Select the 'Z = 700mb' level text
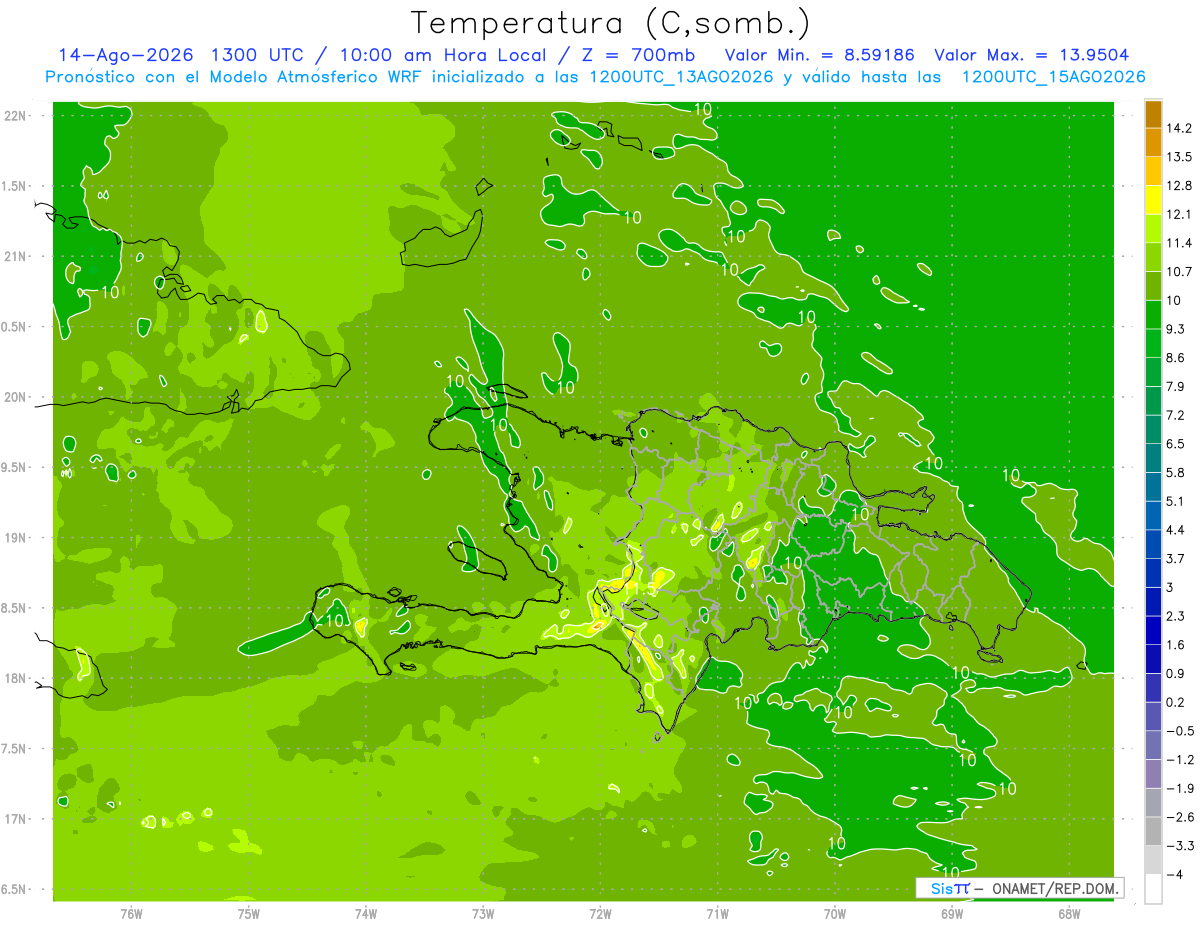This screenshot has height=927, width=1200. pos(639,55)
